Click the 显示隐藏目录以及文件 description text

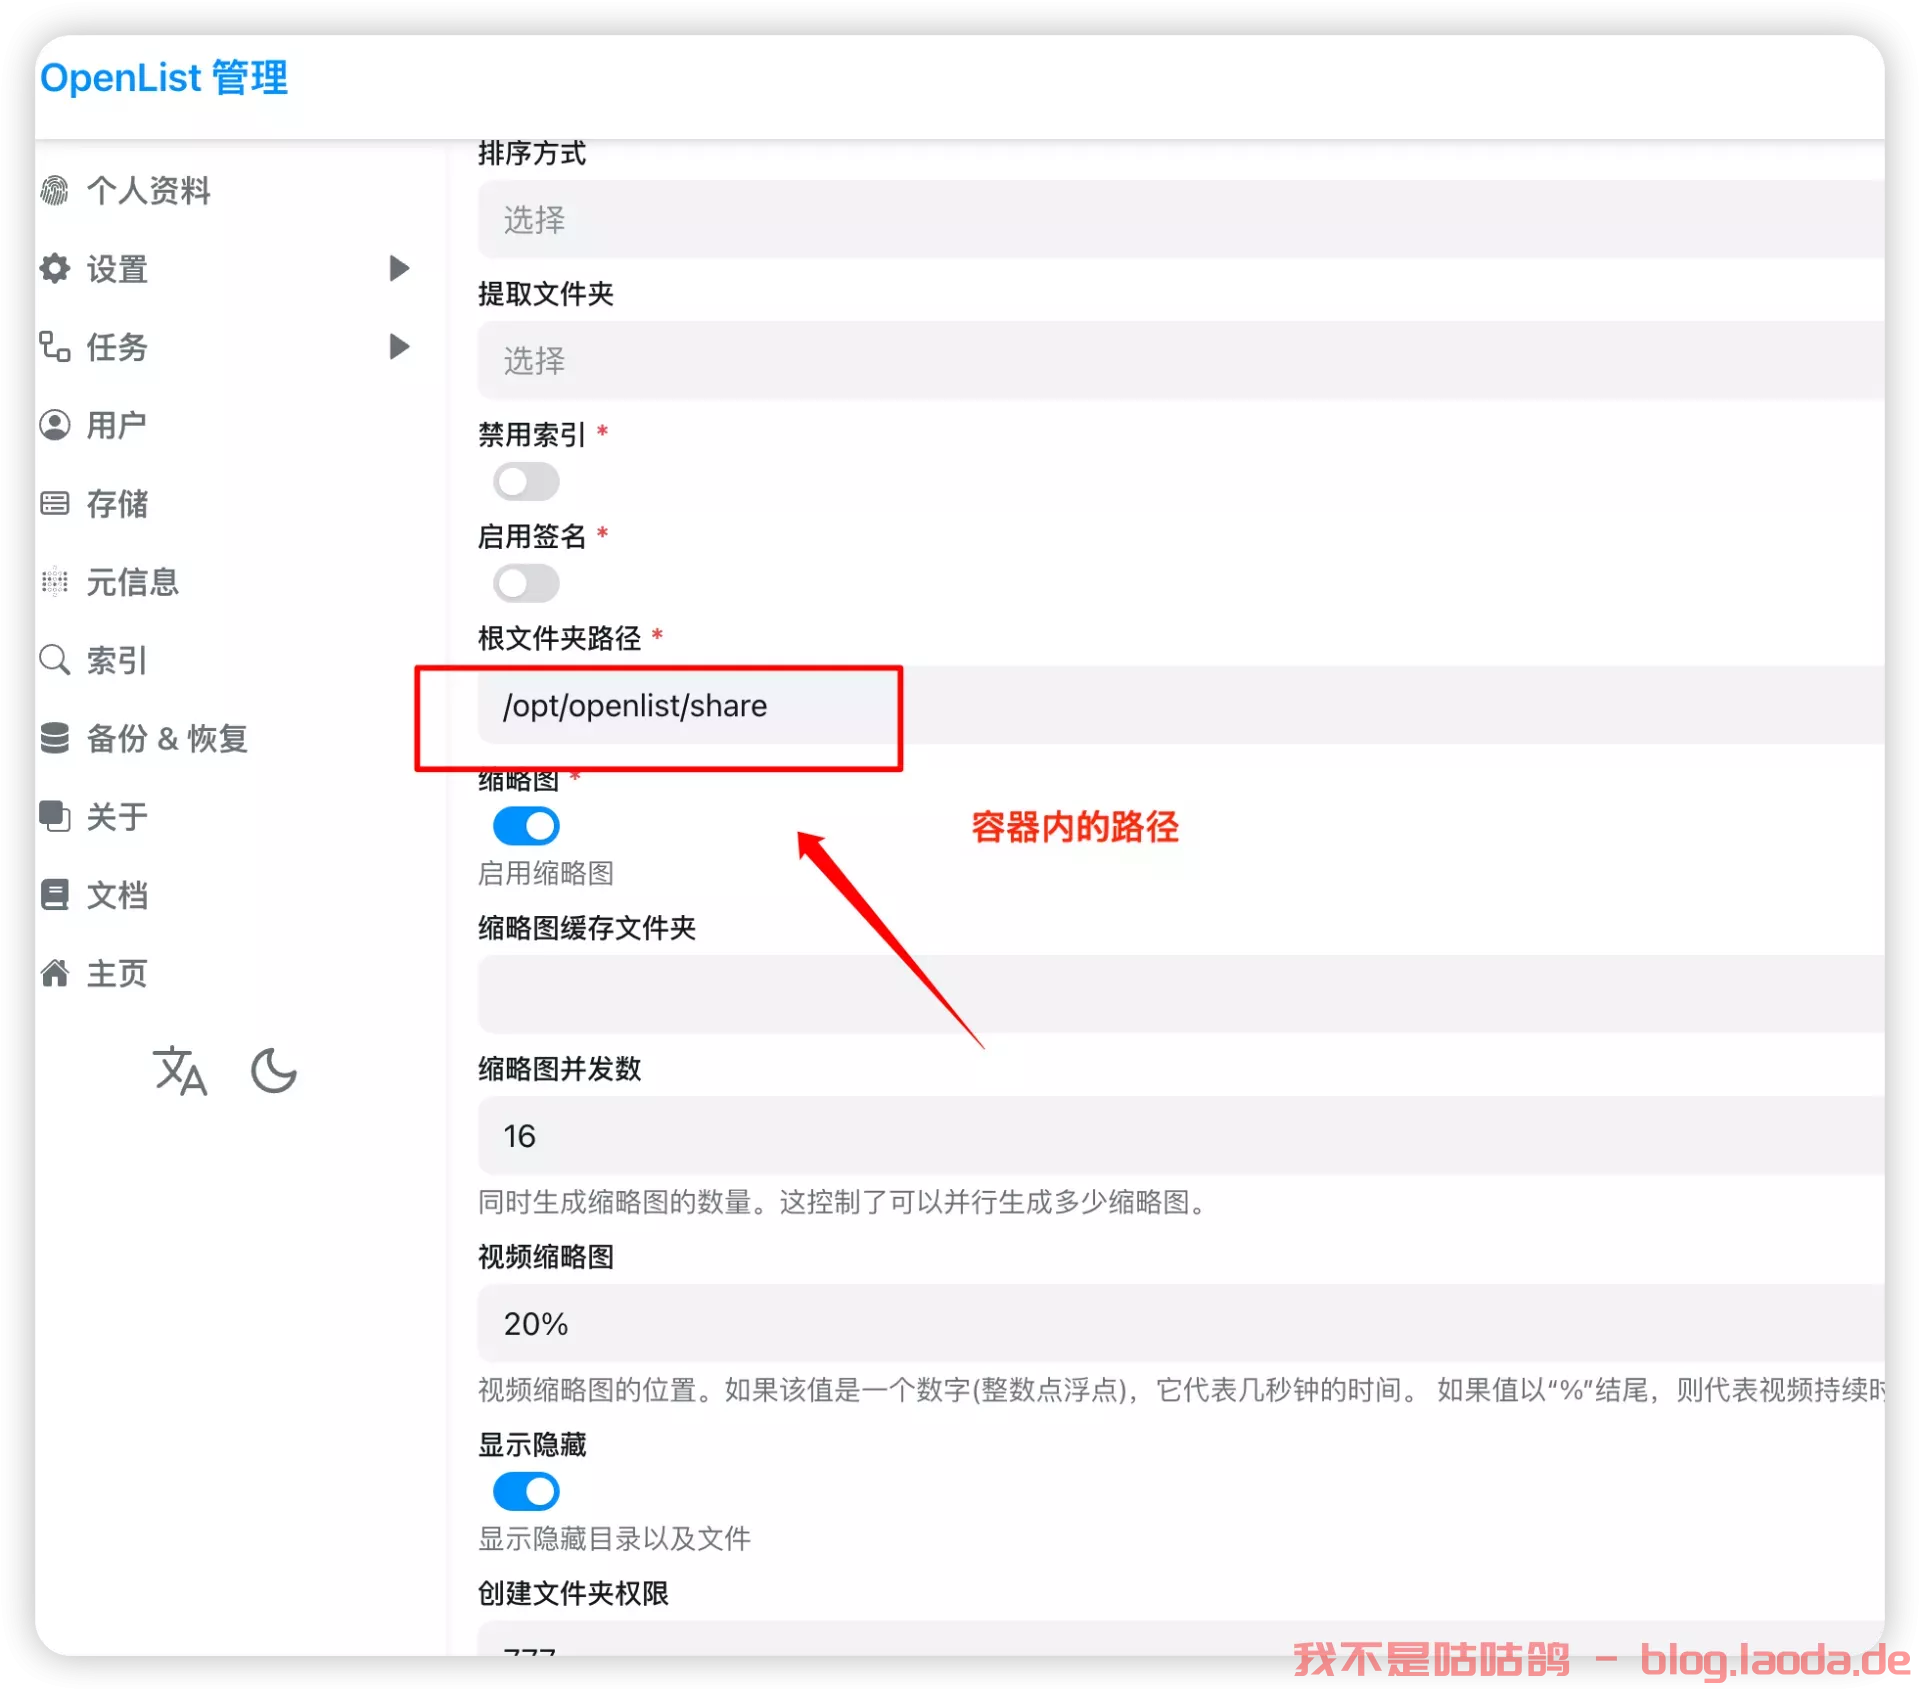(614, 1538)
